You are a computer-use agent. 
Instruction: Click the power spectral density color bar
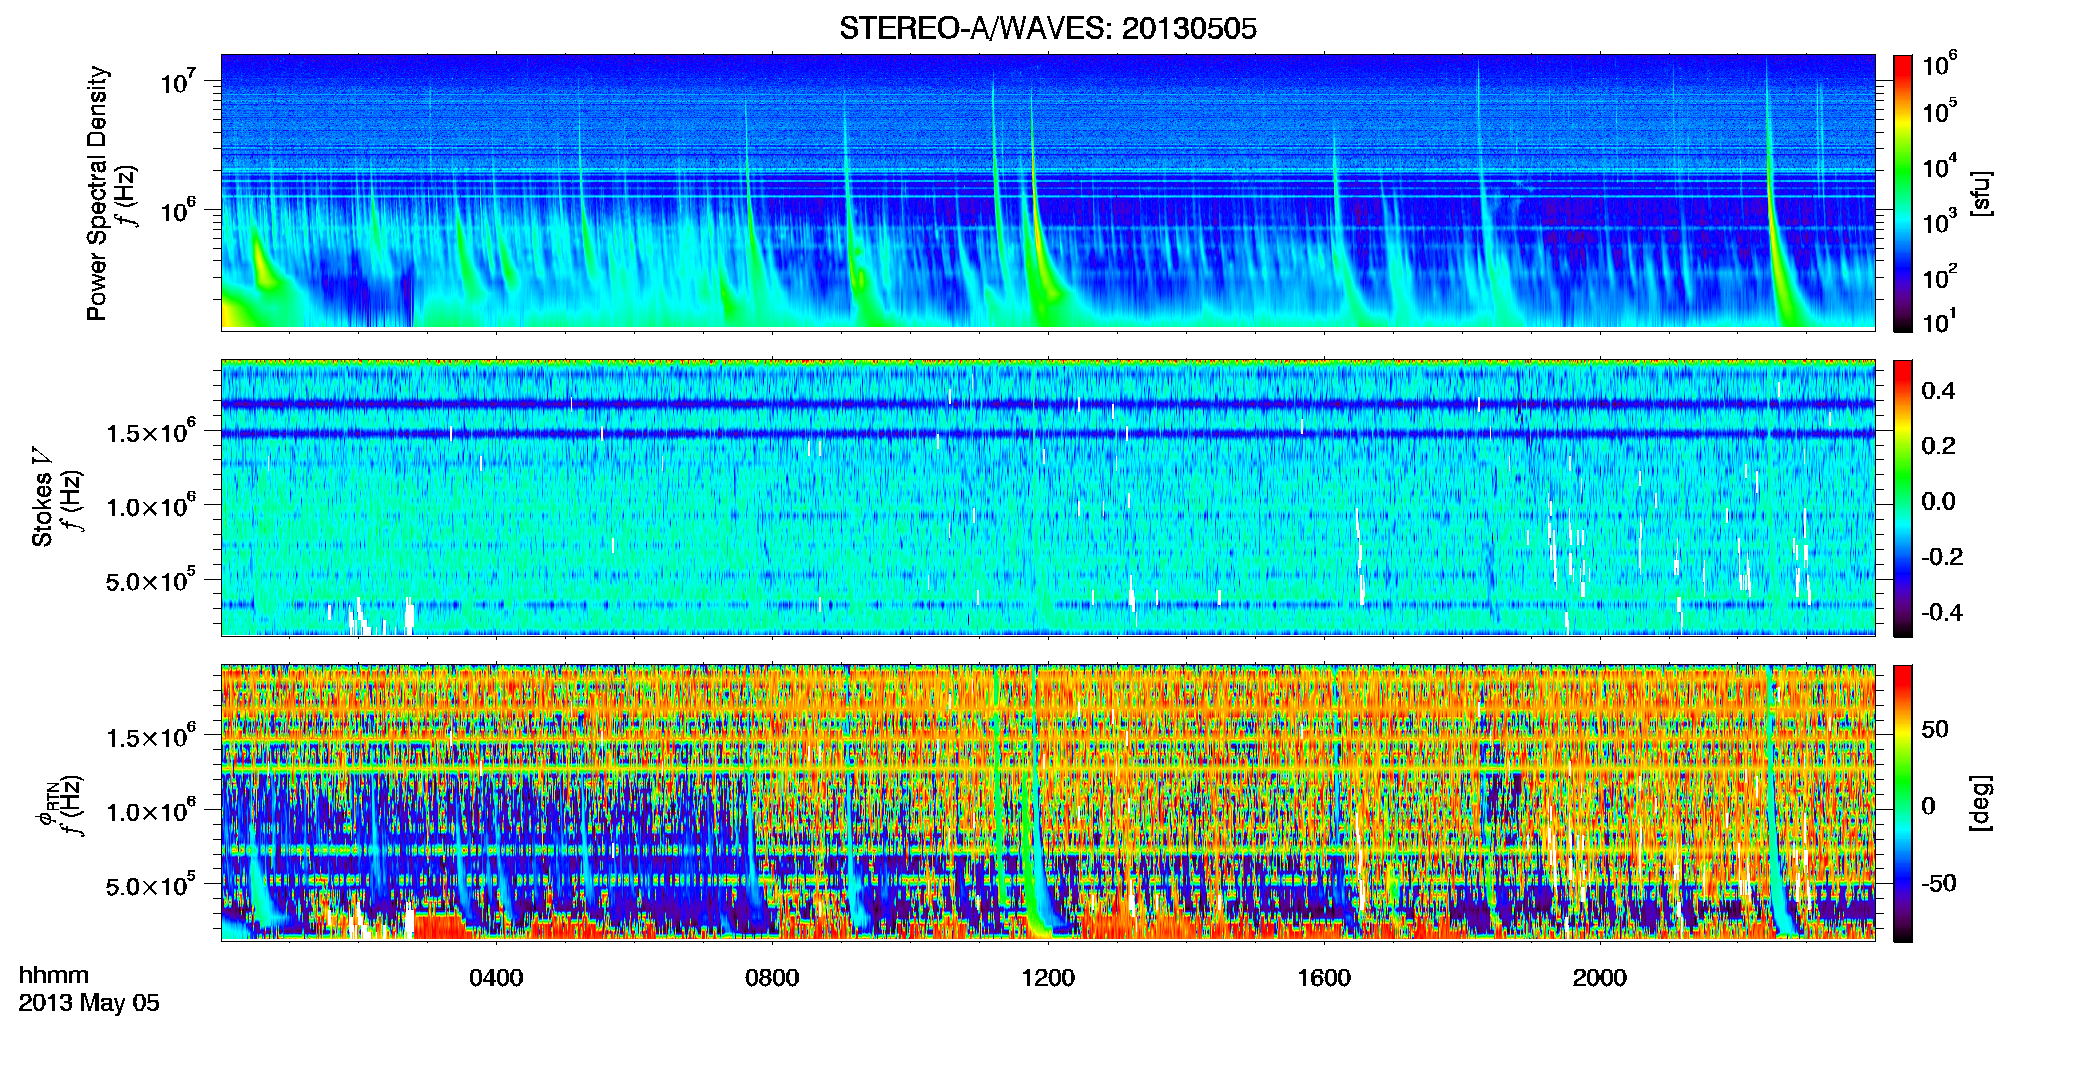tap(1903, 193)
